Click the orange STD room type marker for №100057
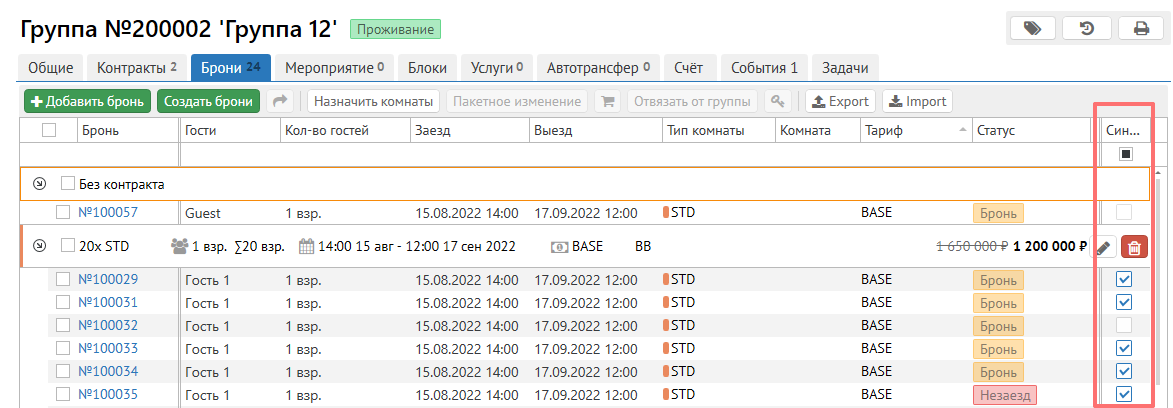Image resolution: width=1173 pixels, height=408 pixels. 666,213
